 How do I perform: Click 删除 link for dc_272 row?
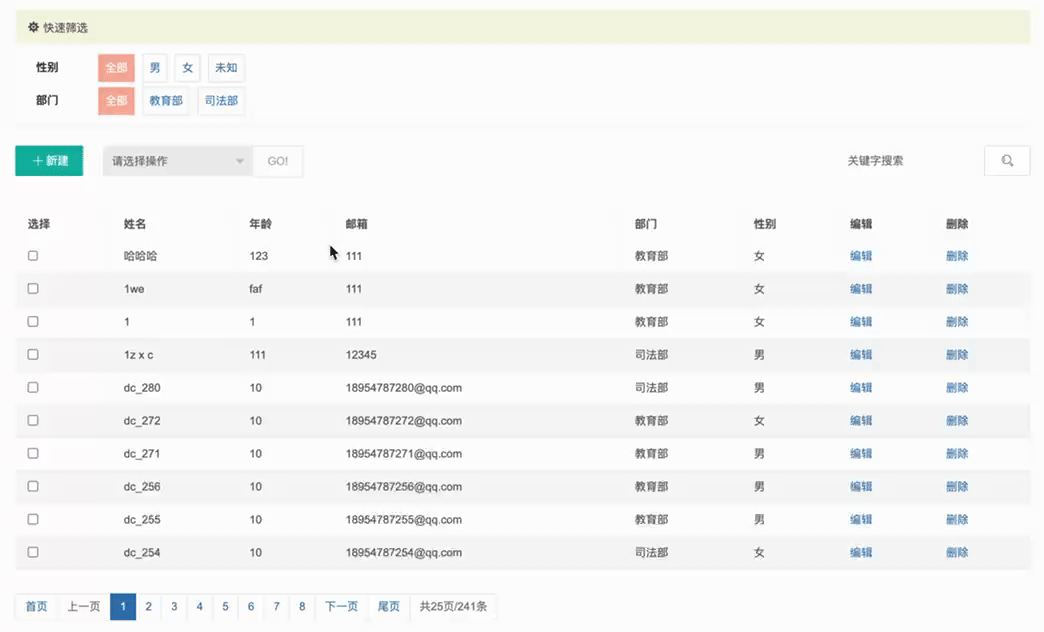pos(956,421)
